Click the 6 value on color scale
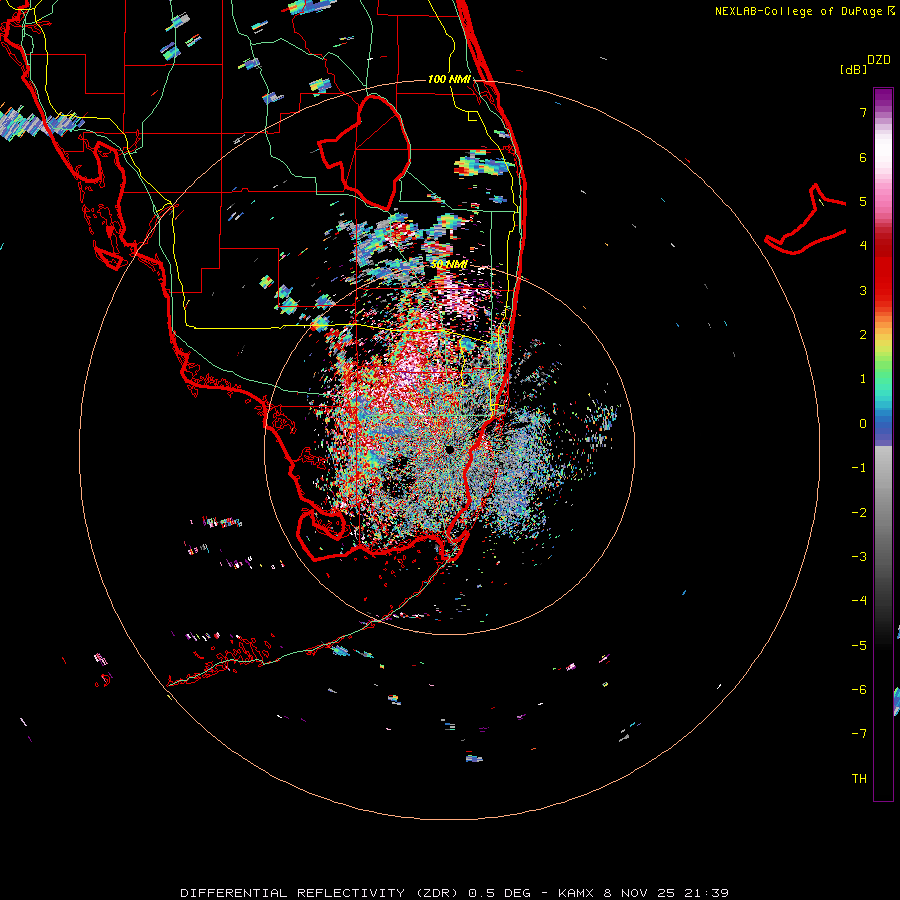The width and height of the screenshot is (900, 900). (x=863, y=157)
